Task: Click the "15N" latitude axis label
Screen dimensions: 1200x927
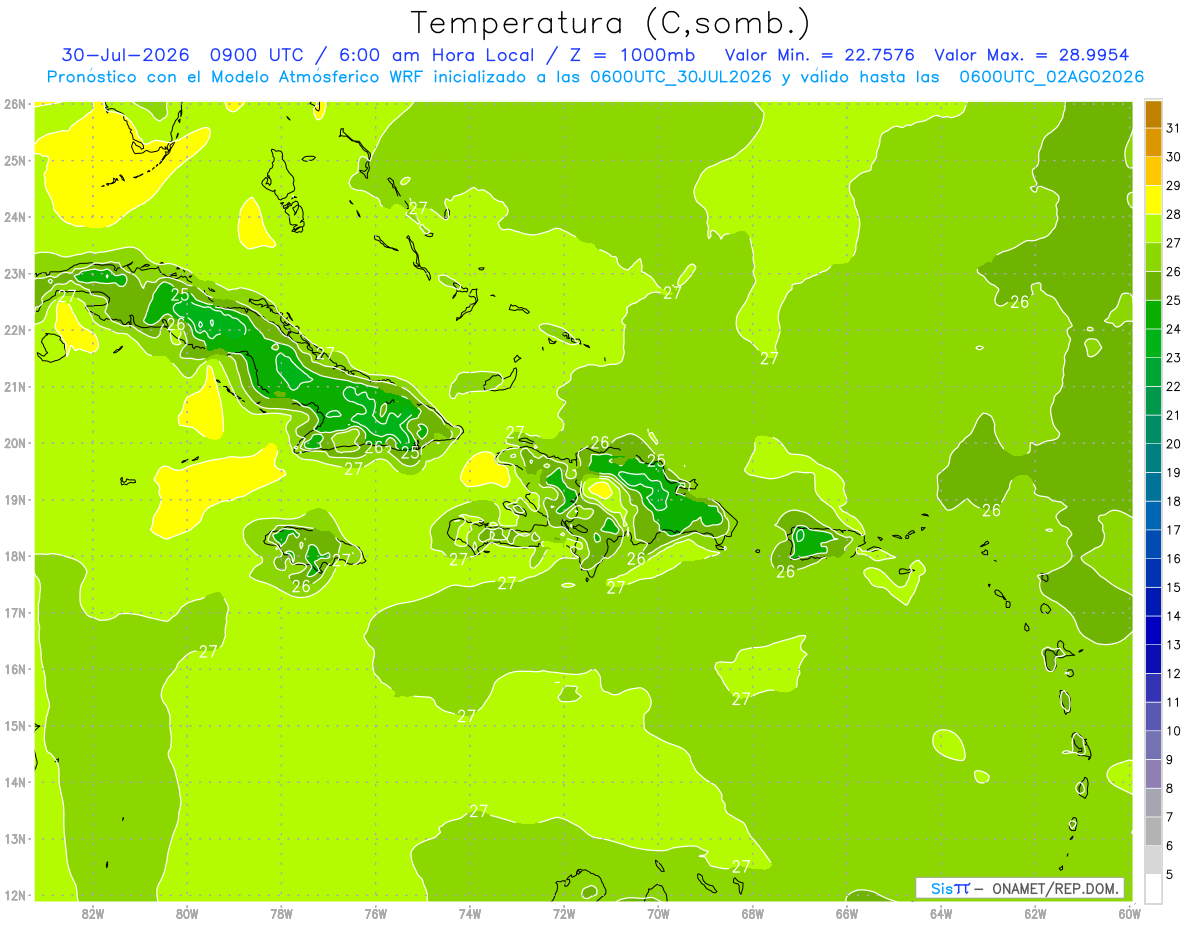Action: [14, 726]
